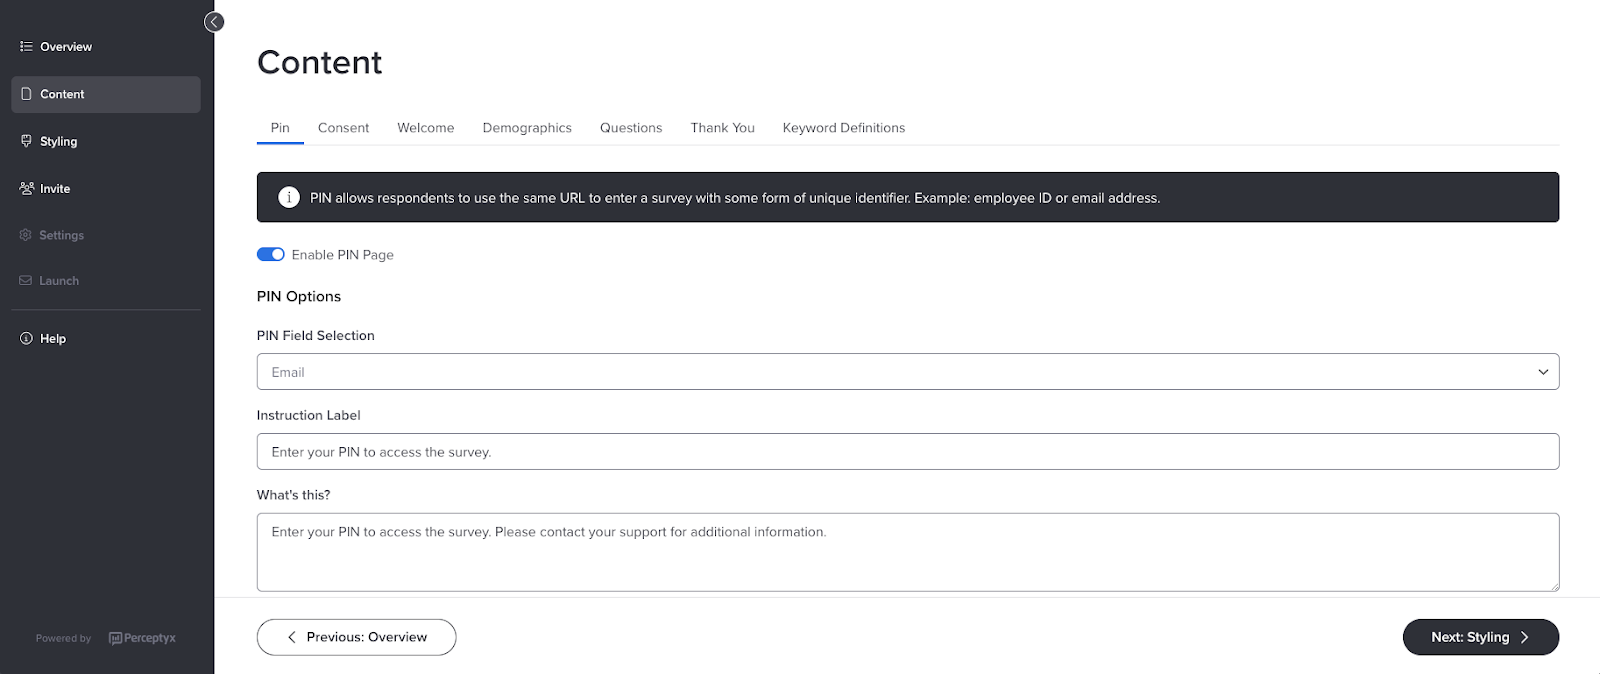The width and height of the screenshot is (1600, 674).
Task: Click into the What's this? text area
Action: tap(907, 552)
